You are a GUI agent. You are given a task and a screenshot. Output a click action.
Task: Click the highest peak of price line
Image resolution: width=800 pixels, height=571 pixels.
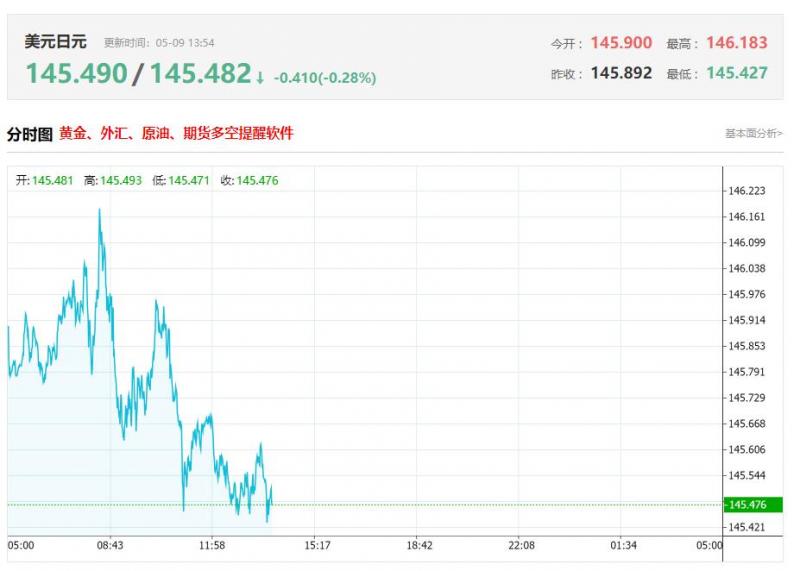pos(99,210)
